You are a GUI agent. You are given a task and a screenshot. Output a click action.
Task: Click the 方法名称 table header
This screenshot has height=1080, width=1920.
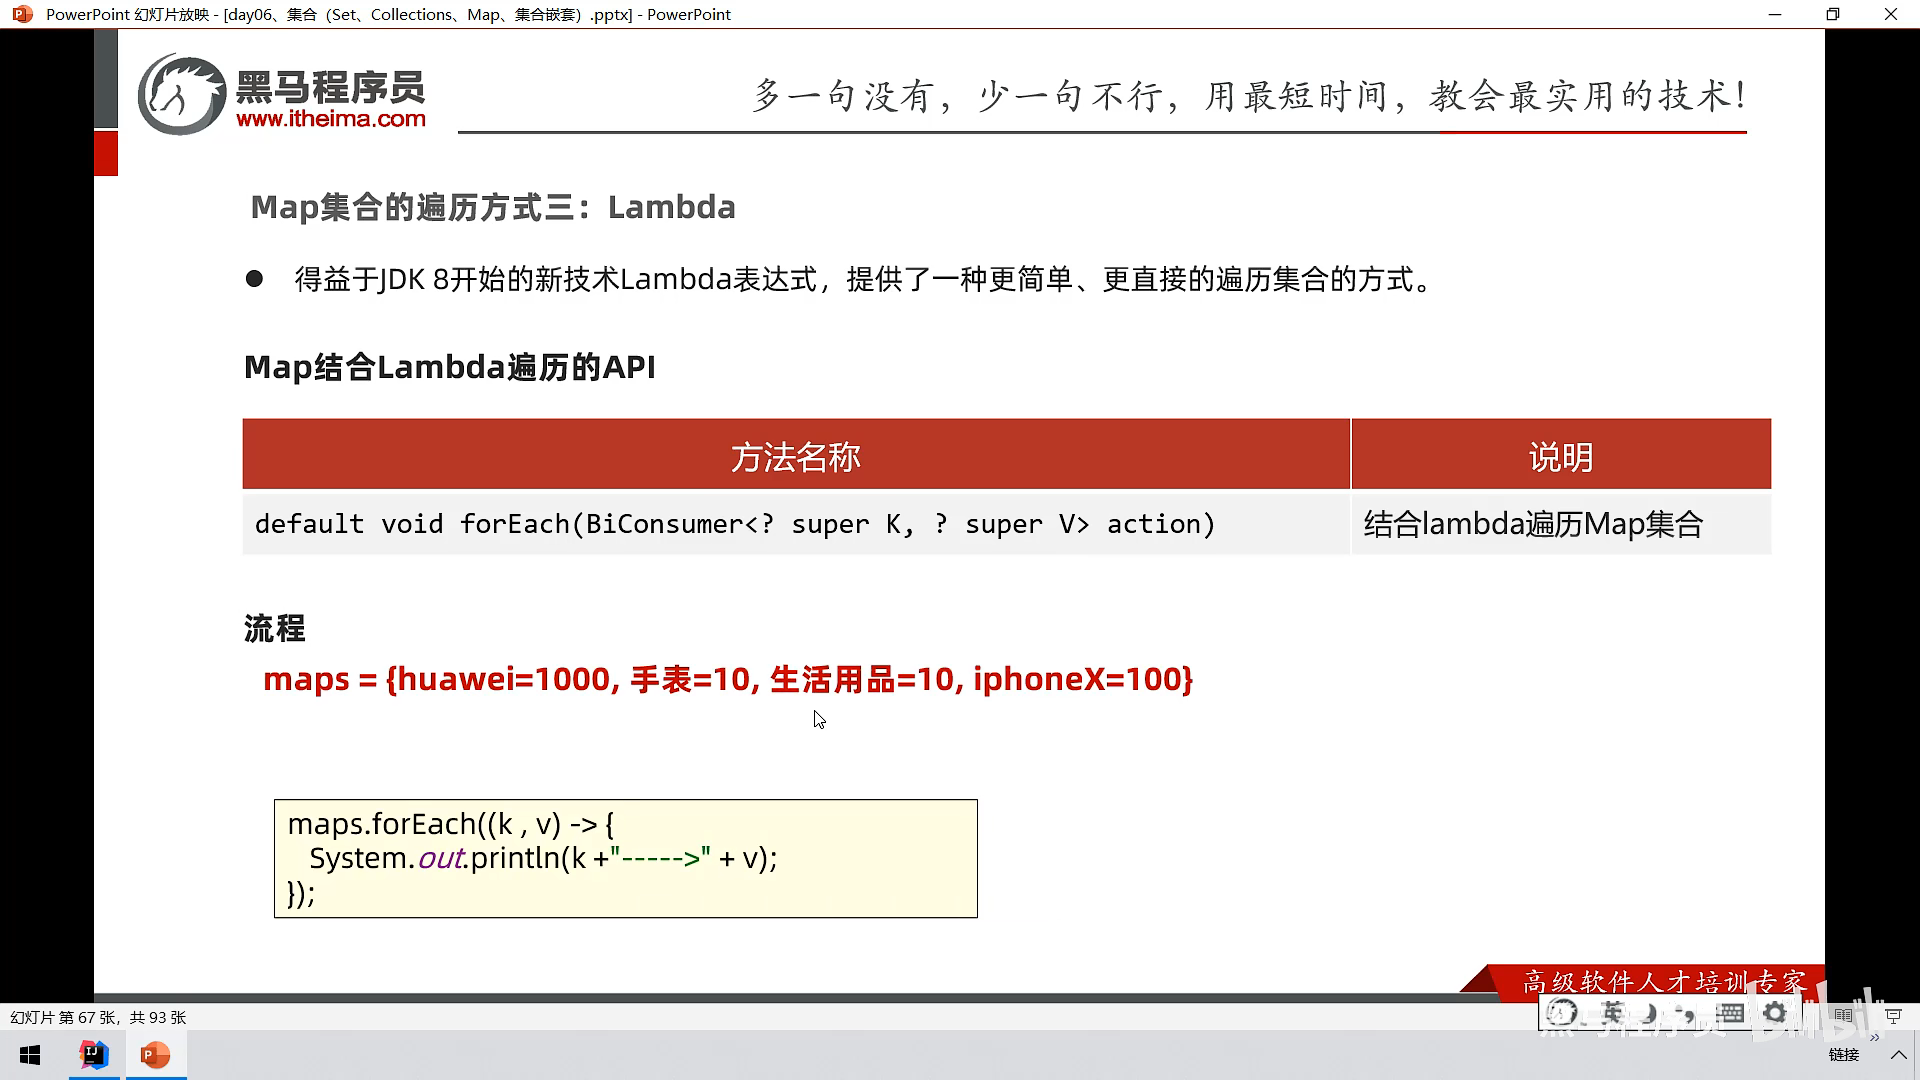[x=795, y=456]
